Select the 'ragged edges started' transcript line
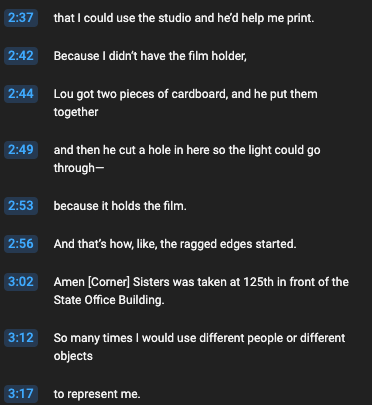This screenshot has height=405, width=372. [175, 244]
